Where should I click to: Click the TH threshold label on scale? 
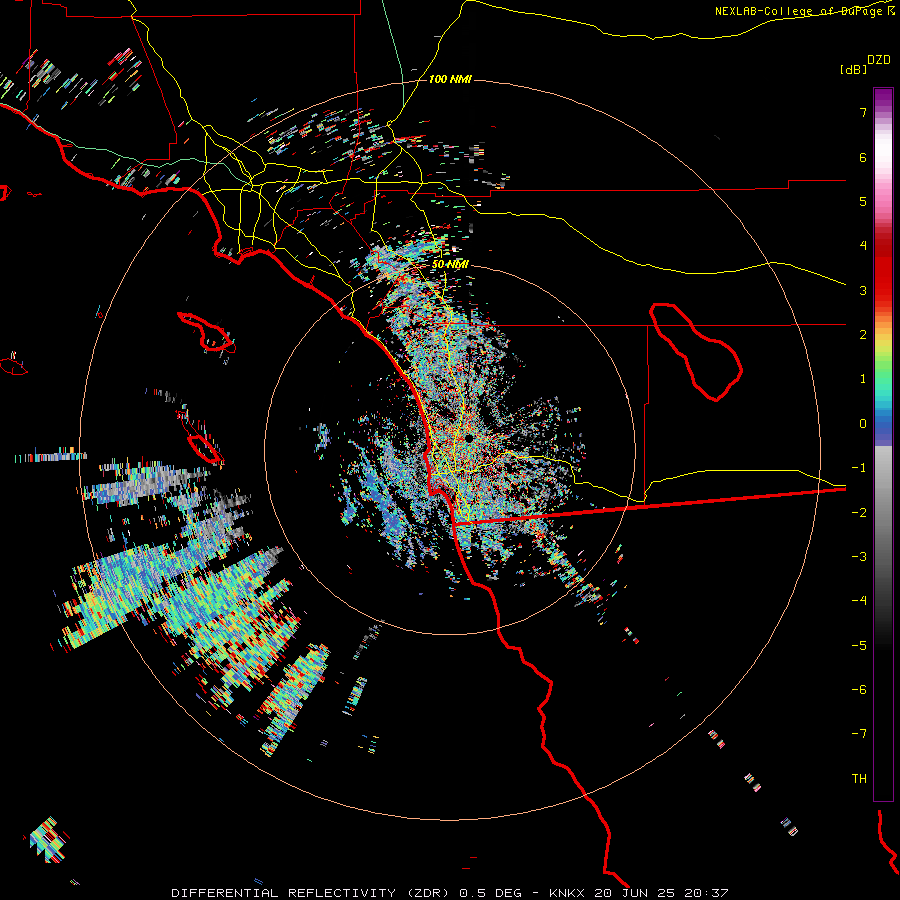click(859, 779)
